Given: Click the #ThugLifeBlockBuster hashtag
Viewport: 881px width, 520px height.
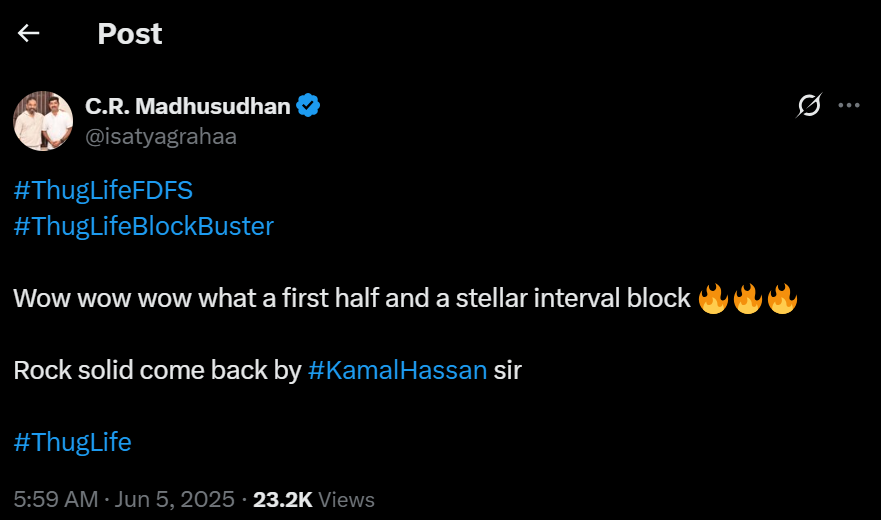Looking at the screenshot, I should (143, 226).
